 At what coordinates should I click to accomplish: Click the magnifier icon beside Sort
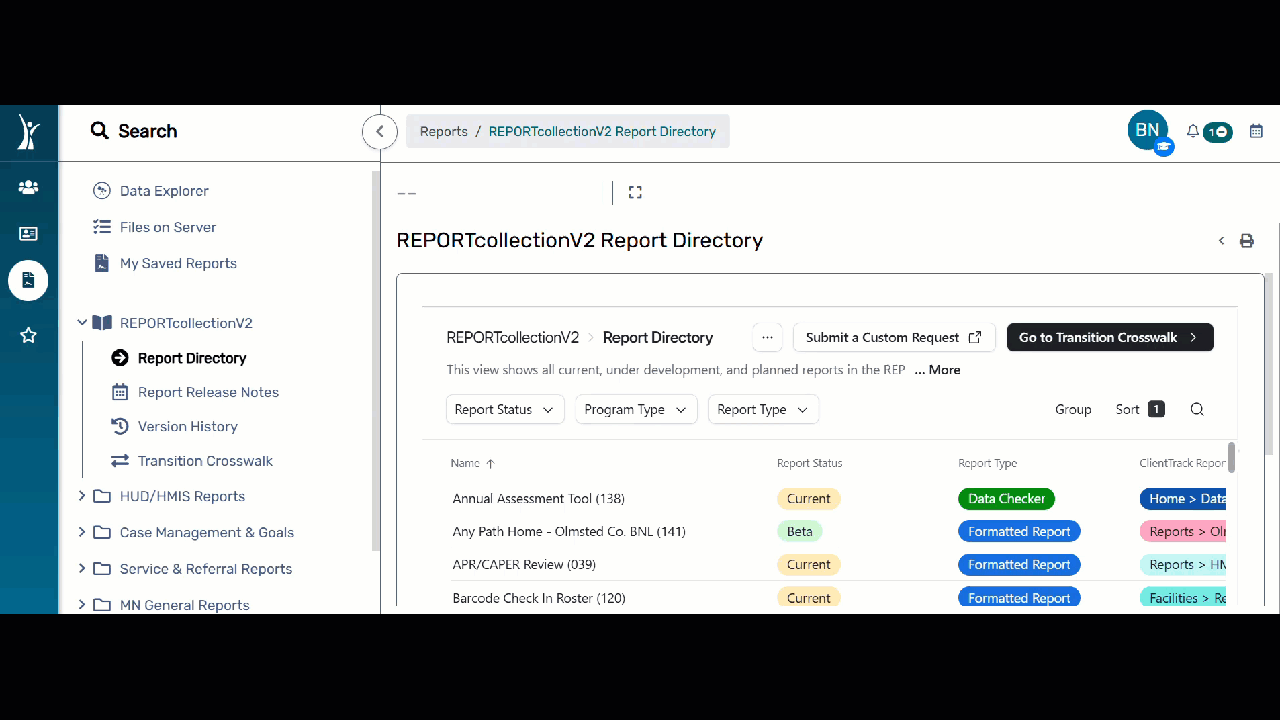tap(1197, 409)
